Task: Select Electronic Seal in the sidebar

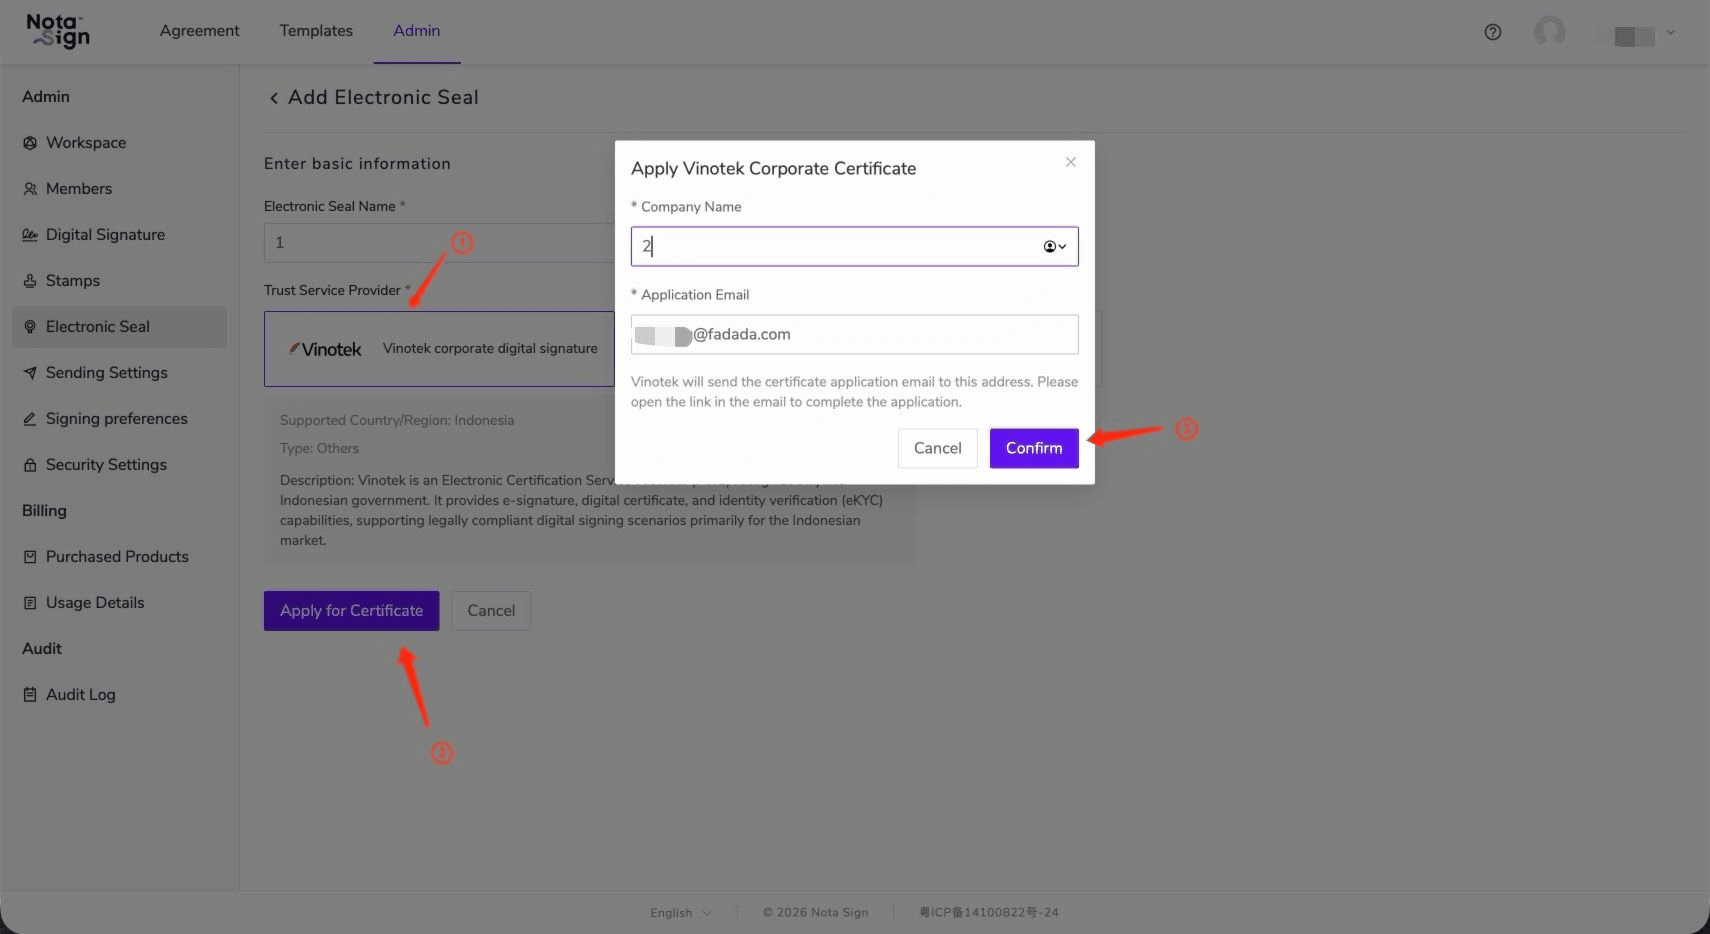Action: point(119,327)
